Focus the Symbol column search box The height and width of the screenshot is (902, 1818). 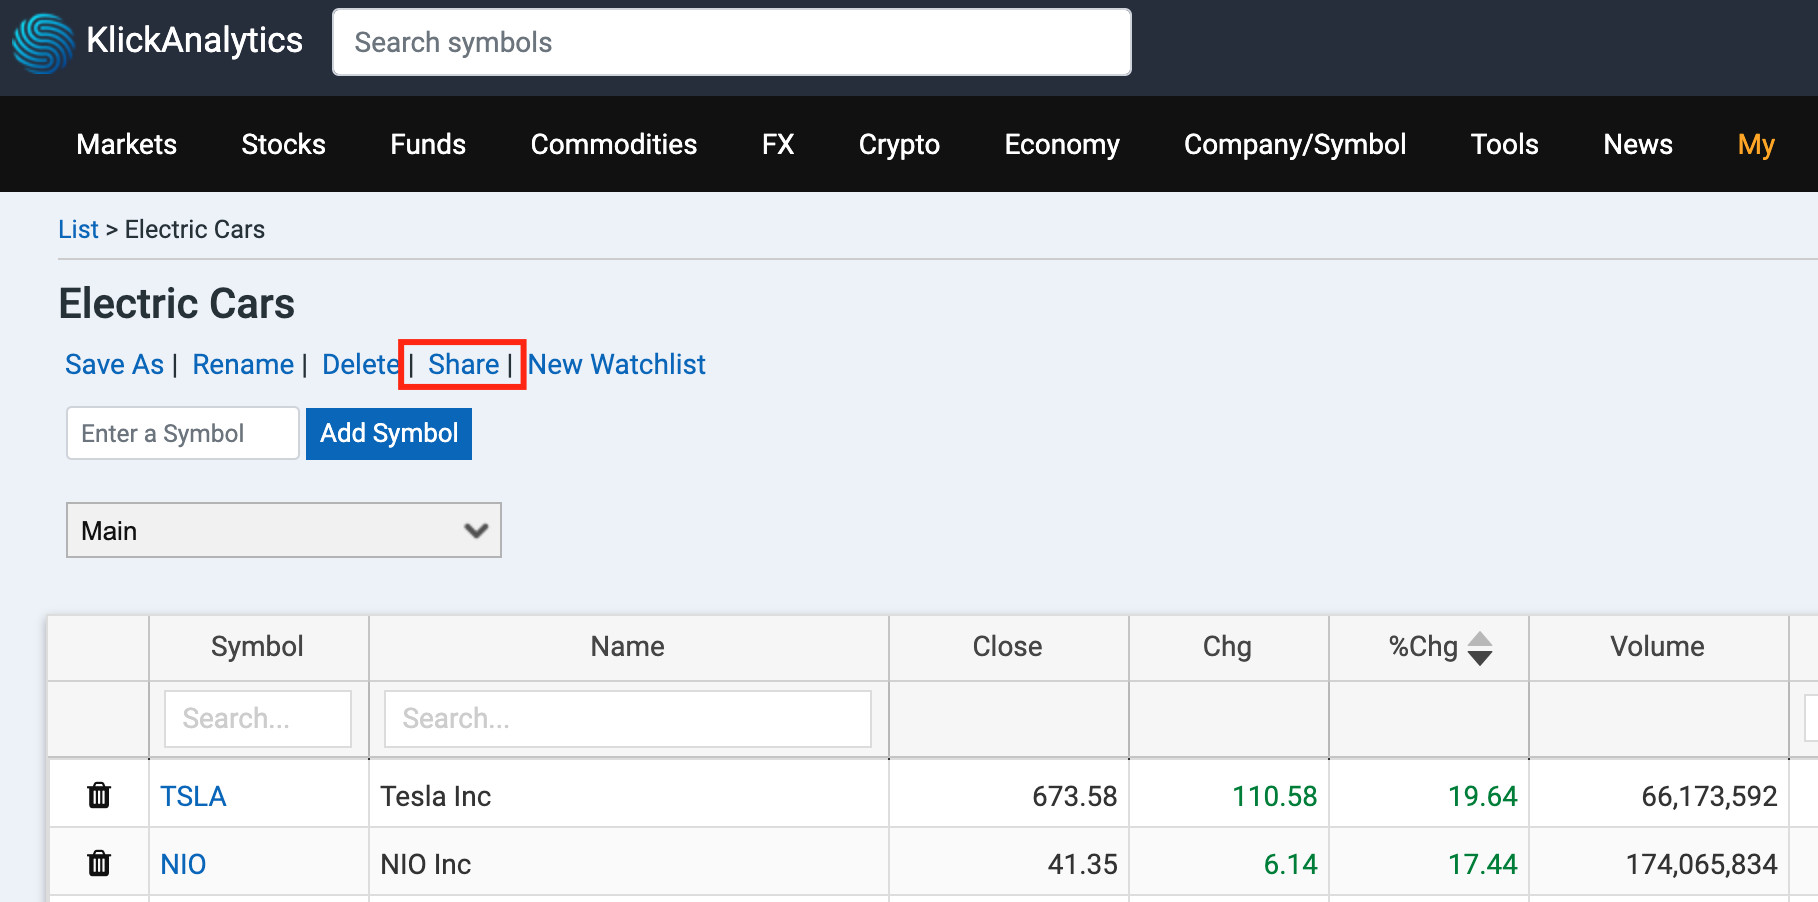258,718
